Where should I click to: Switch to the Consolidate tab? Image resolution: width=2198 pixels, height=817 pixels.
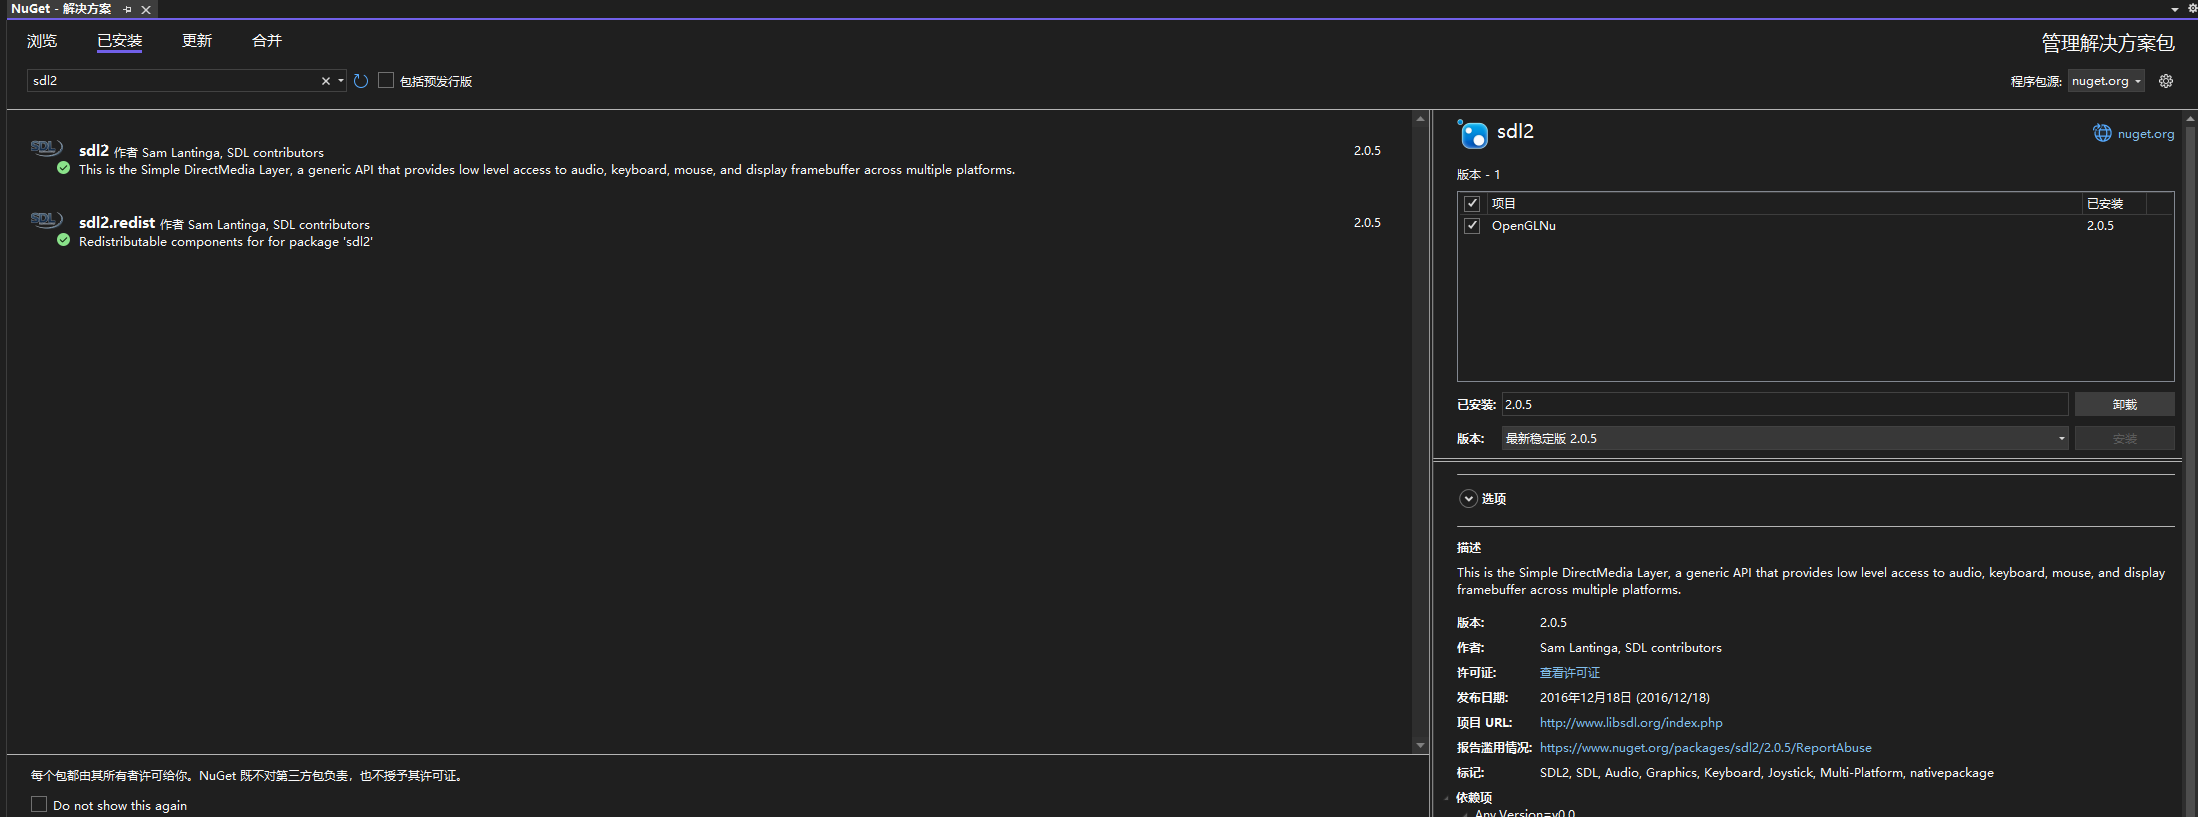click(267, 41)
